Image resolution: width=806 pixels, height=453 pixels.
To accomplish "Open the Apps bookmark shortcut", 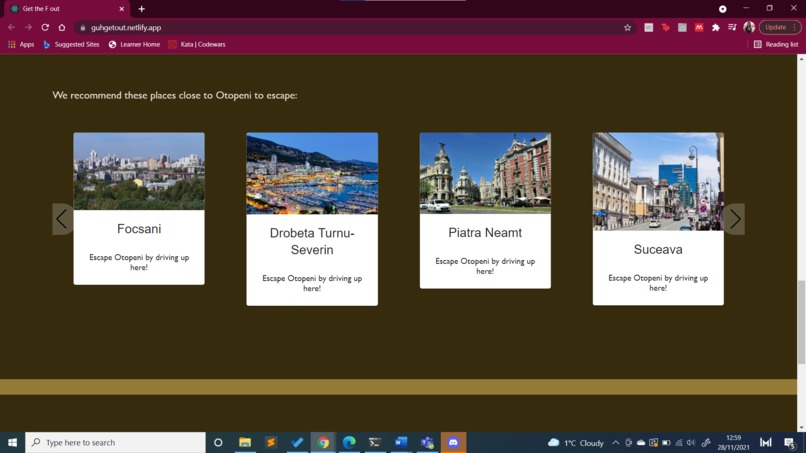I will [21, 45].
